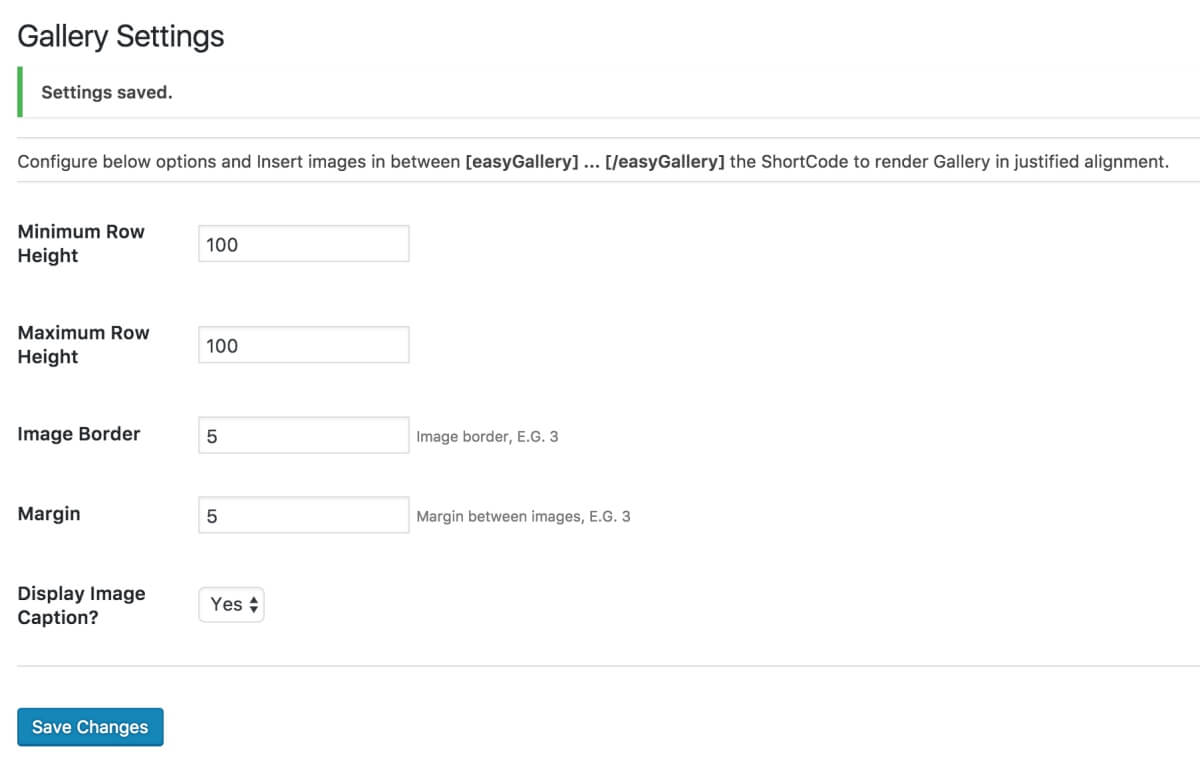Click the "Margin between images" hint text
1200x781 pixels.
point(523,517)
